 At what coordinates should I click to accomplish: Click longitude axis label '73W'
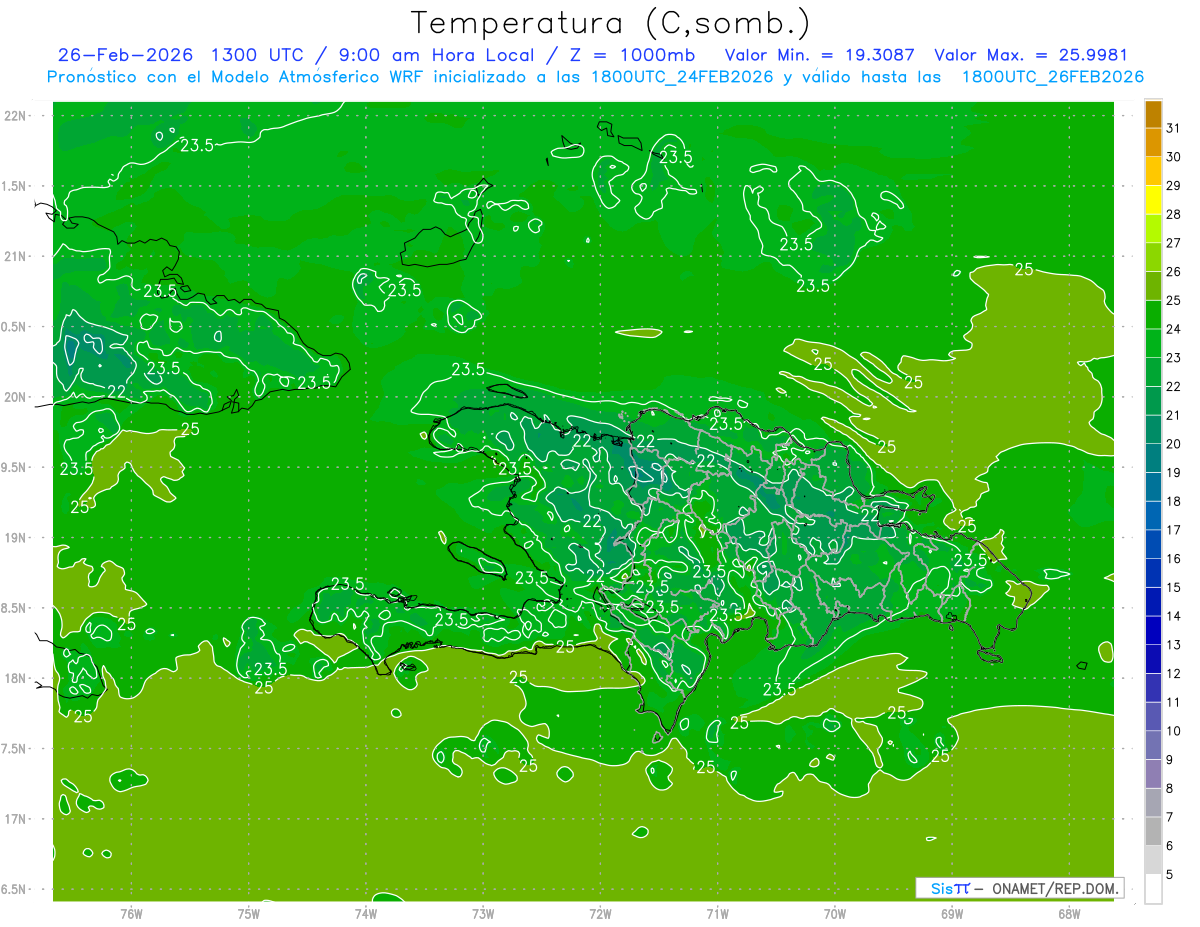click(483, 914)
